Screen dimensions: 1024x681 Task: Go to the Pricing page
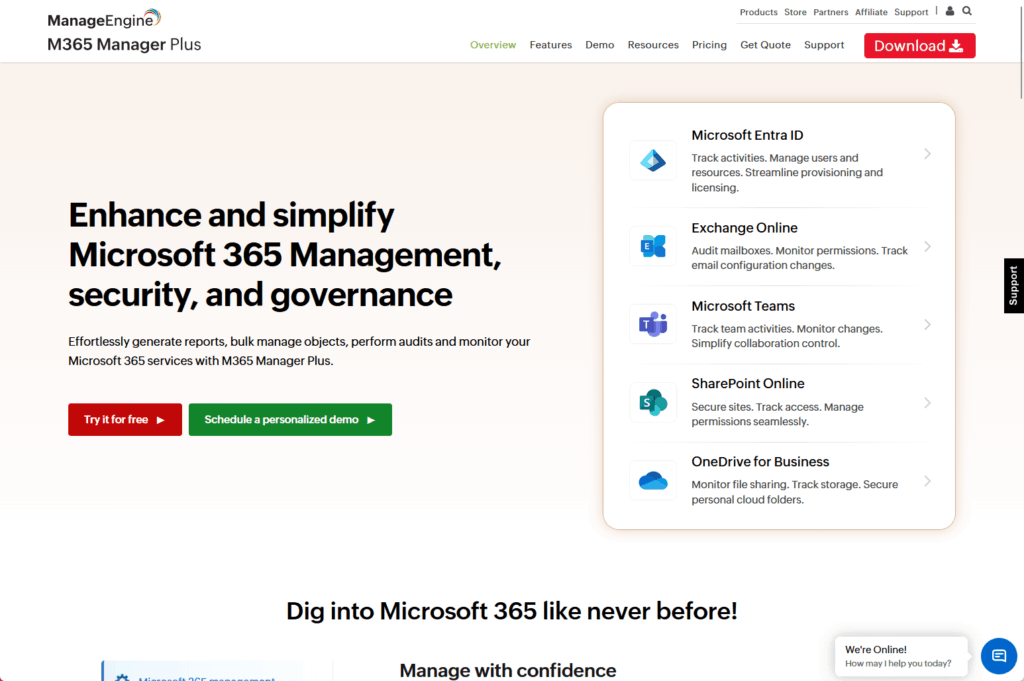(709, 45)
